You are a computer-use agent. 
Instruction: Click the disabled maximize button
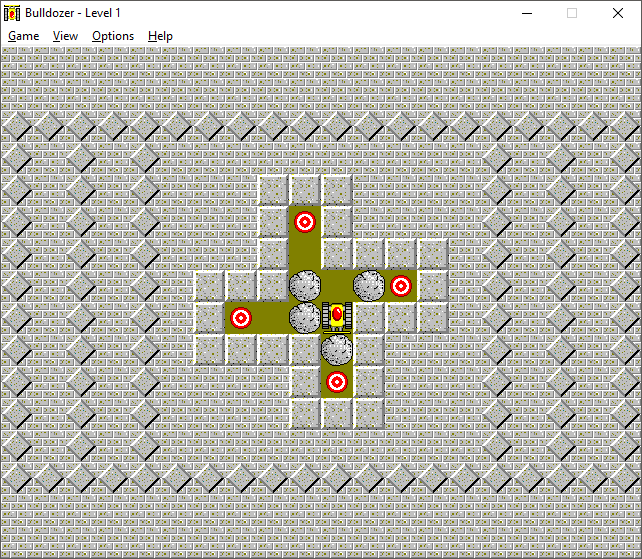(572, 13)
